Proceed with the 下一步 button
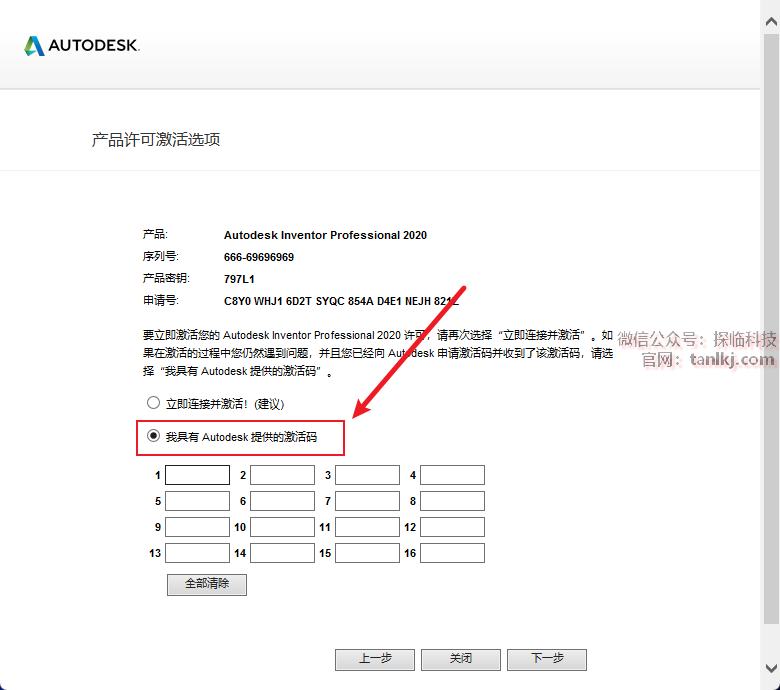Viewport: 780px width, 690px height. 547,660
